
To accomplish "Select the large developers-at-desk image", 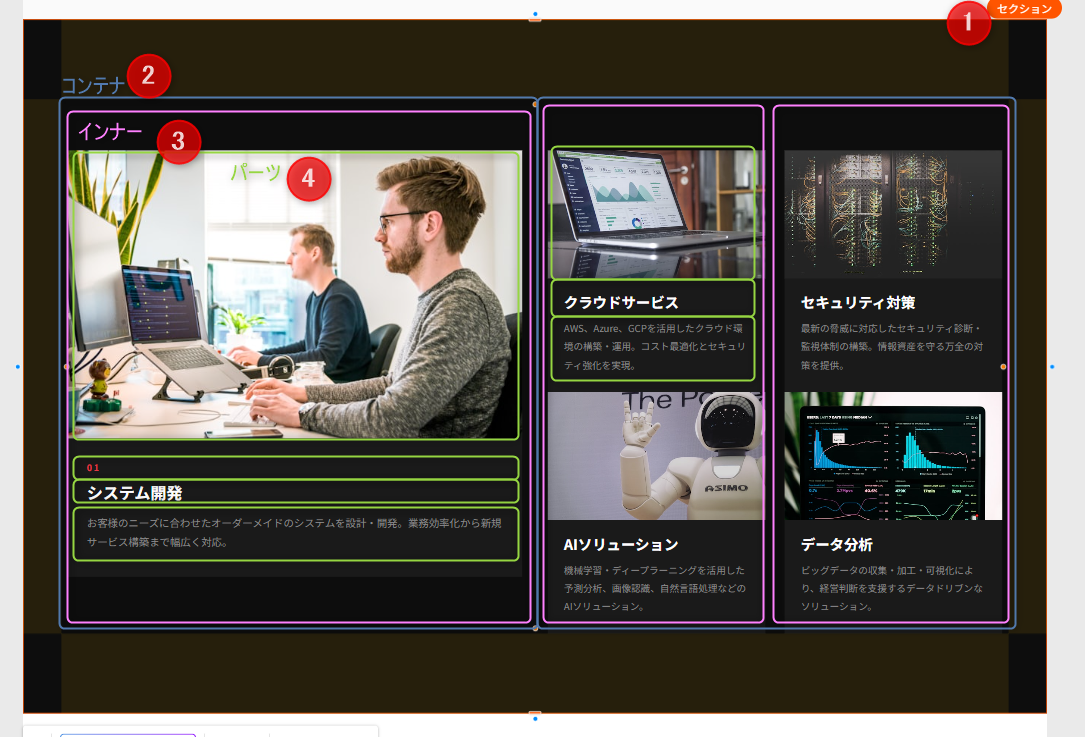I will point(295,300).
